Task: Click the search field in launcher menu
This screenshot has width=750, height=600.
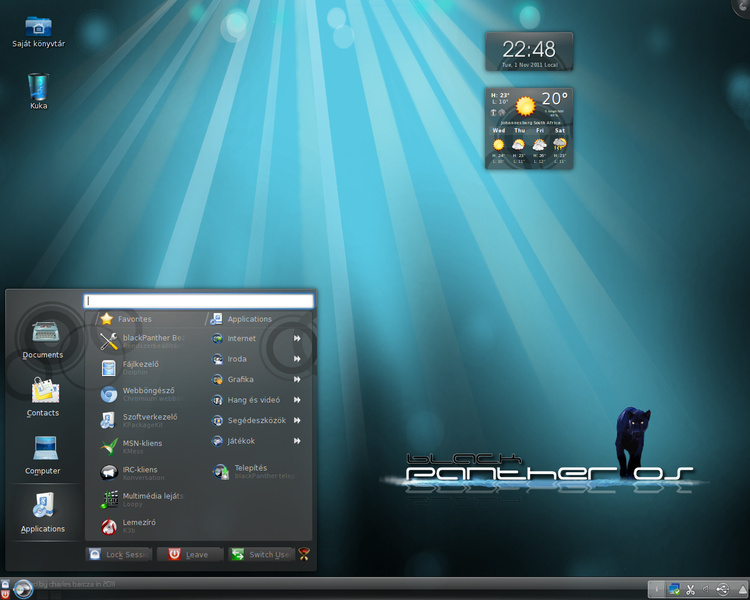Action: (x=199, y=301)
